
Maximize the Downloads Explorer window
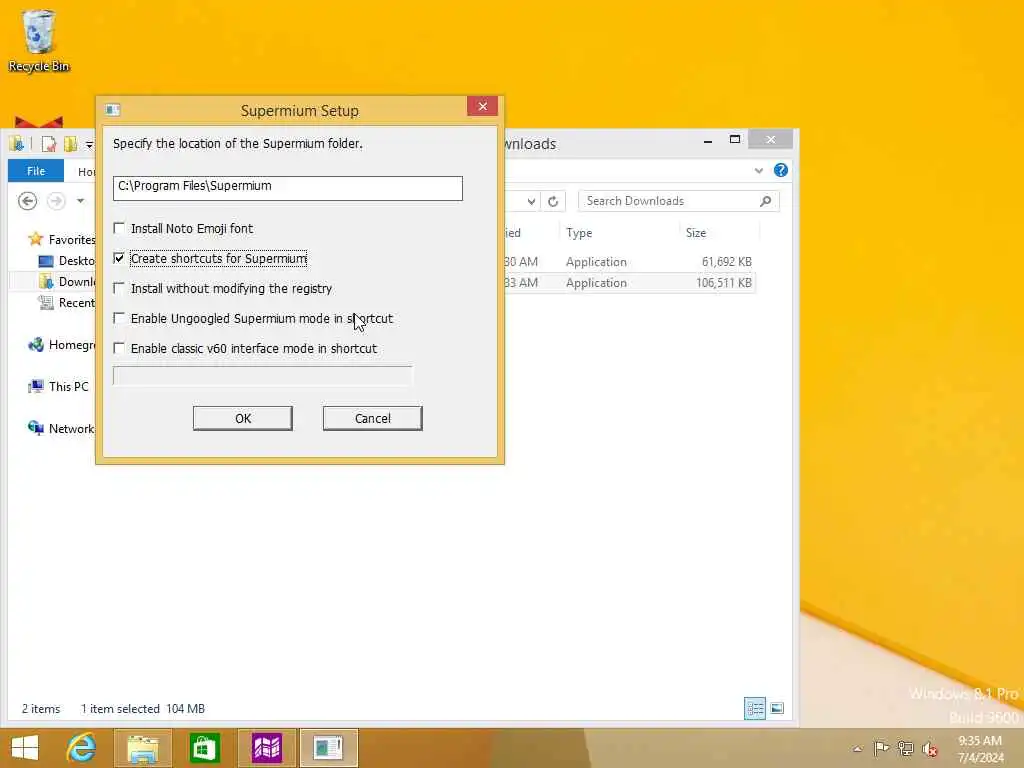[735, 140]
